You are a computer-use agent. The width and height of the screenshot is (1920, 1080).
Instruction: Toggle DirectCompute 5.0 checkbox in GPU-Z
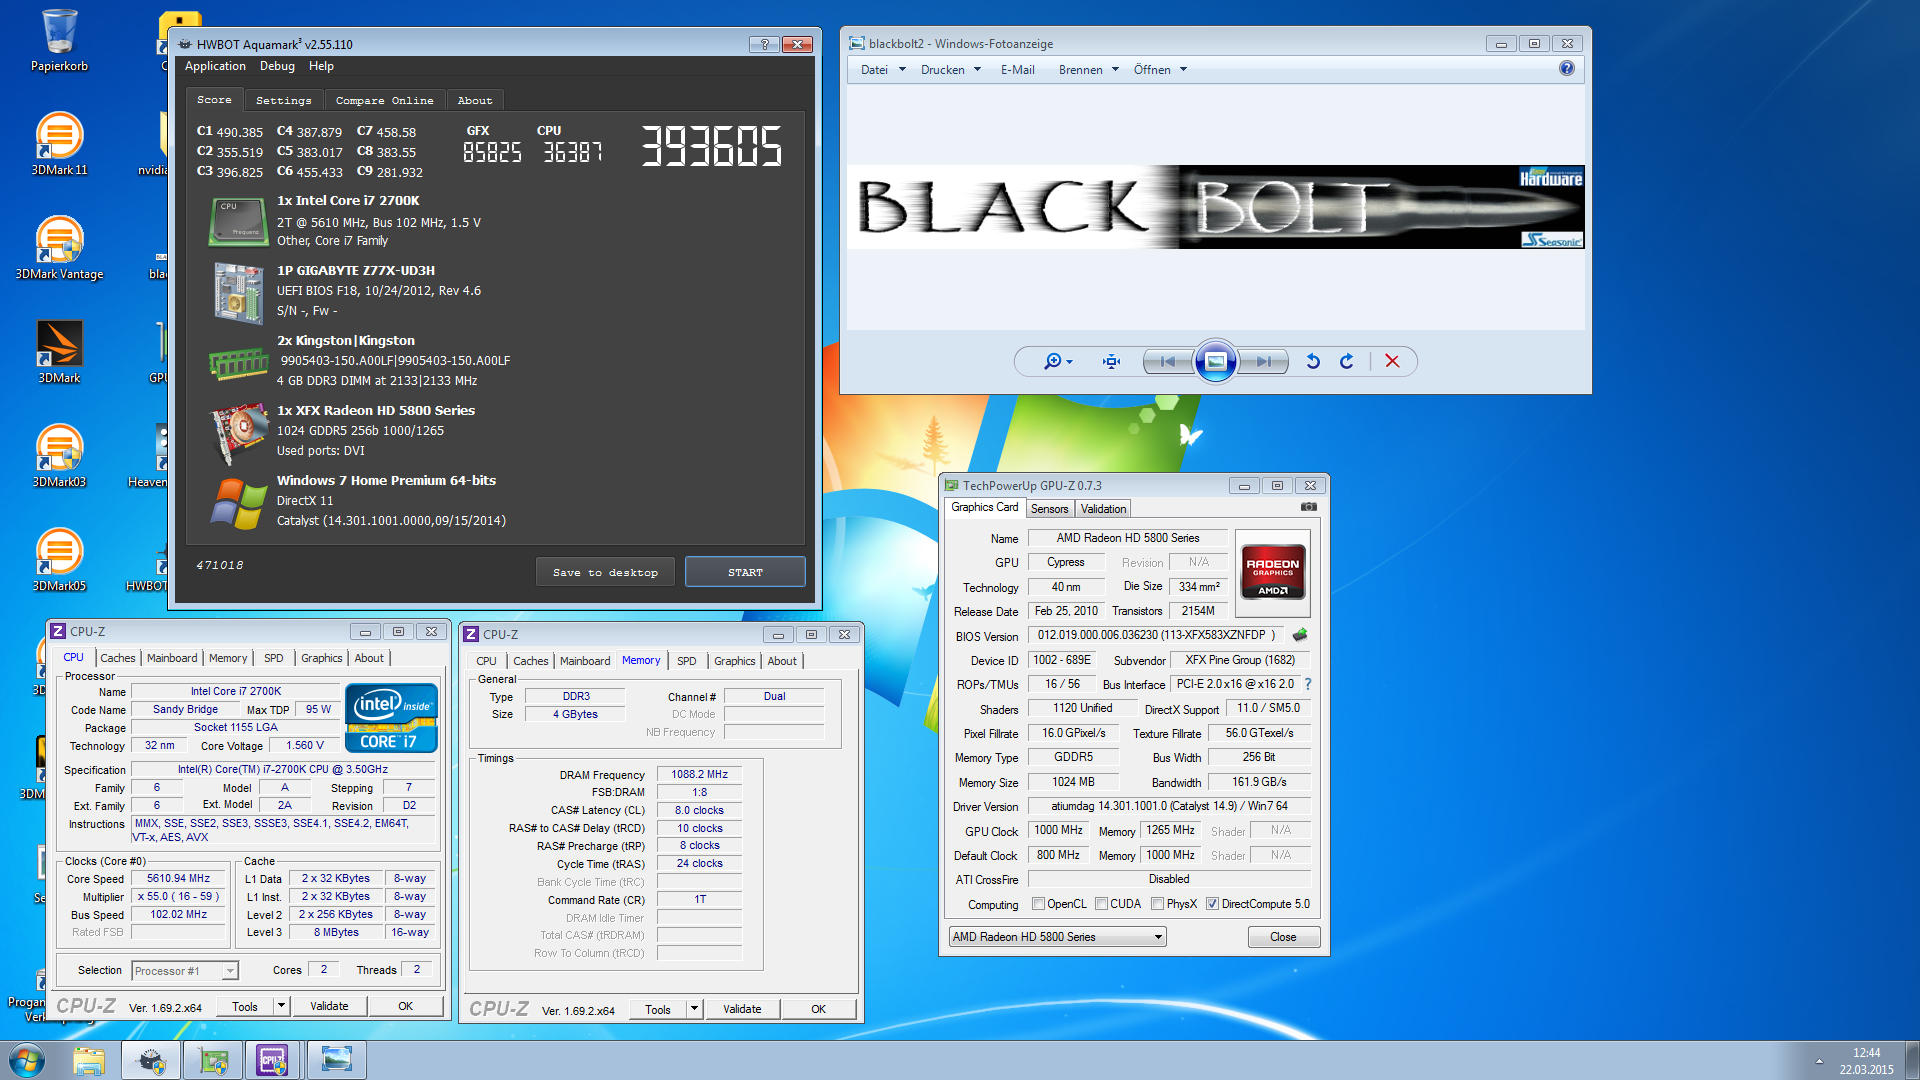[x=1212, y=904]
